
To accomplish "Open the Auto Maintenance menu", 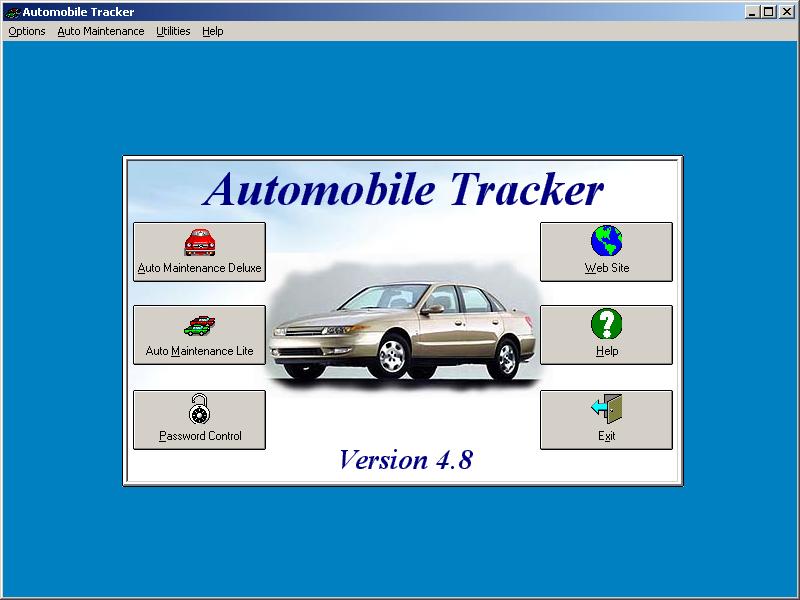I will click(101, 31).
